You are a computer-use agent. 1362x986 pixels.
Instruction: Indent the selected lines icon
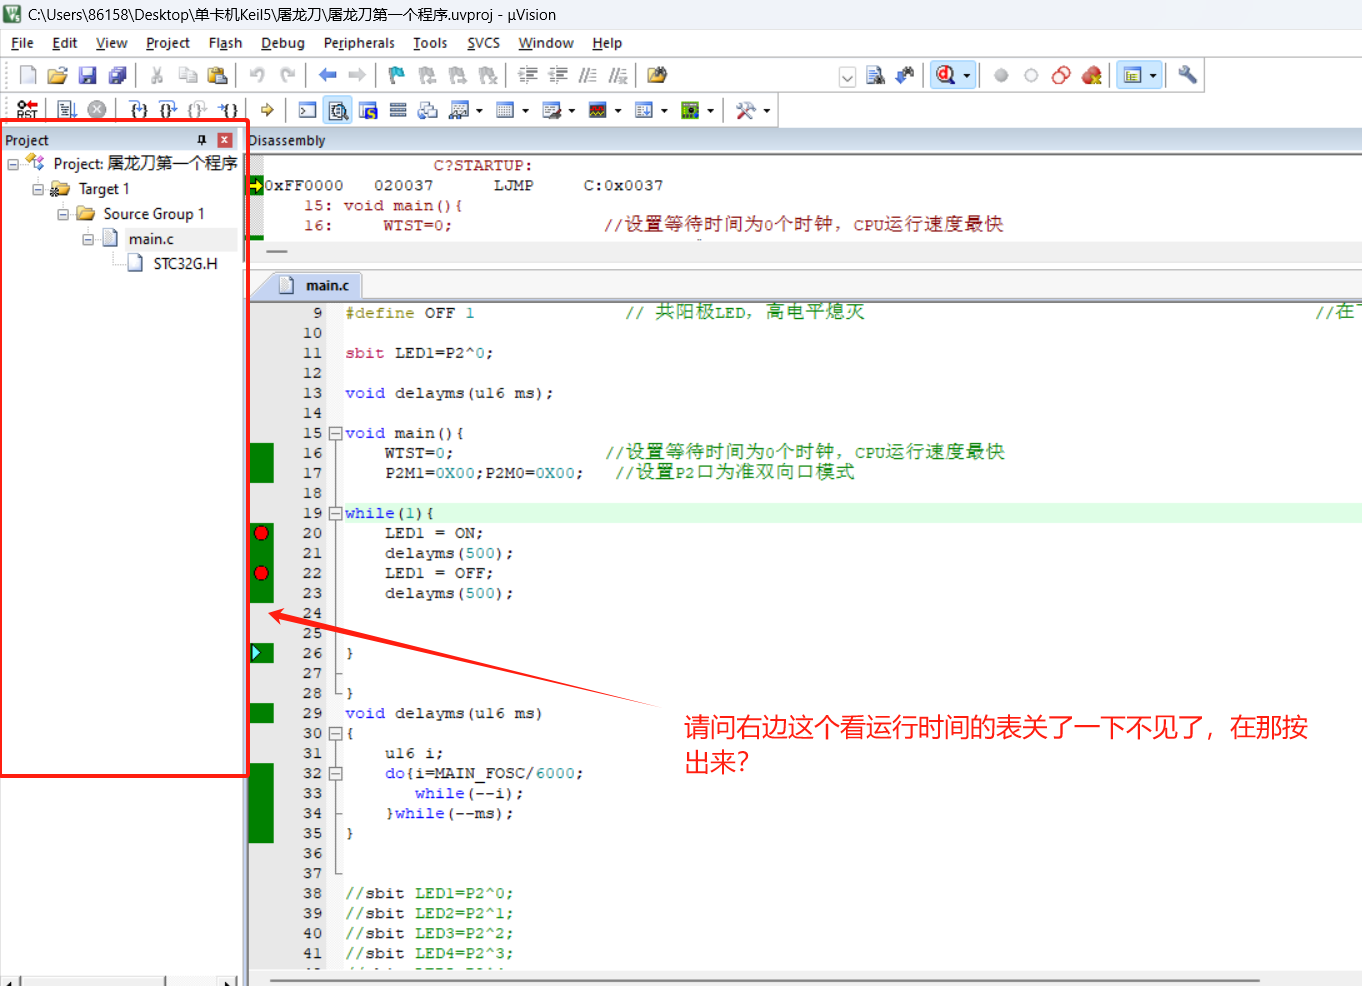coord(528,75)
